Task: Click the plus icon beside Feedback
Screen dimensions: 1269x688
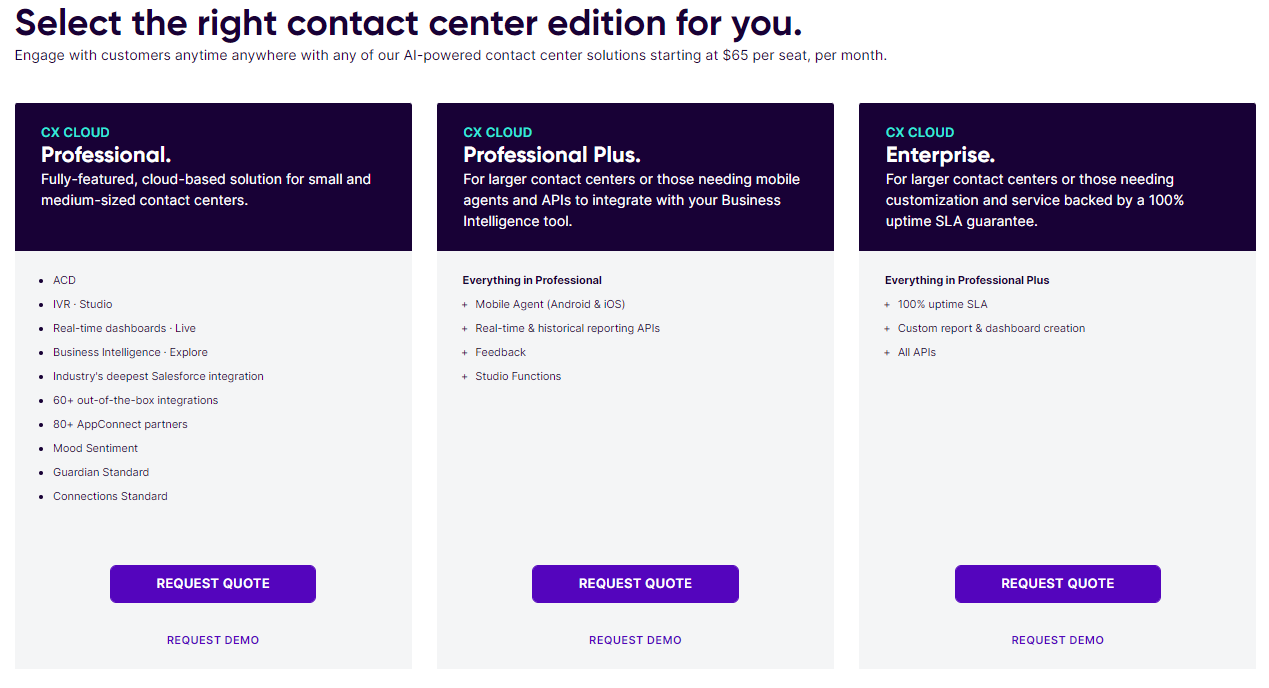Action: (x=465, y=353)
